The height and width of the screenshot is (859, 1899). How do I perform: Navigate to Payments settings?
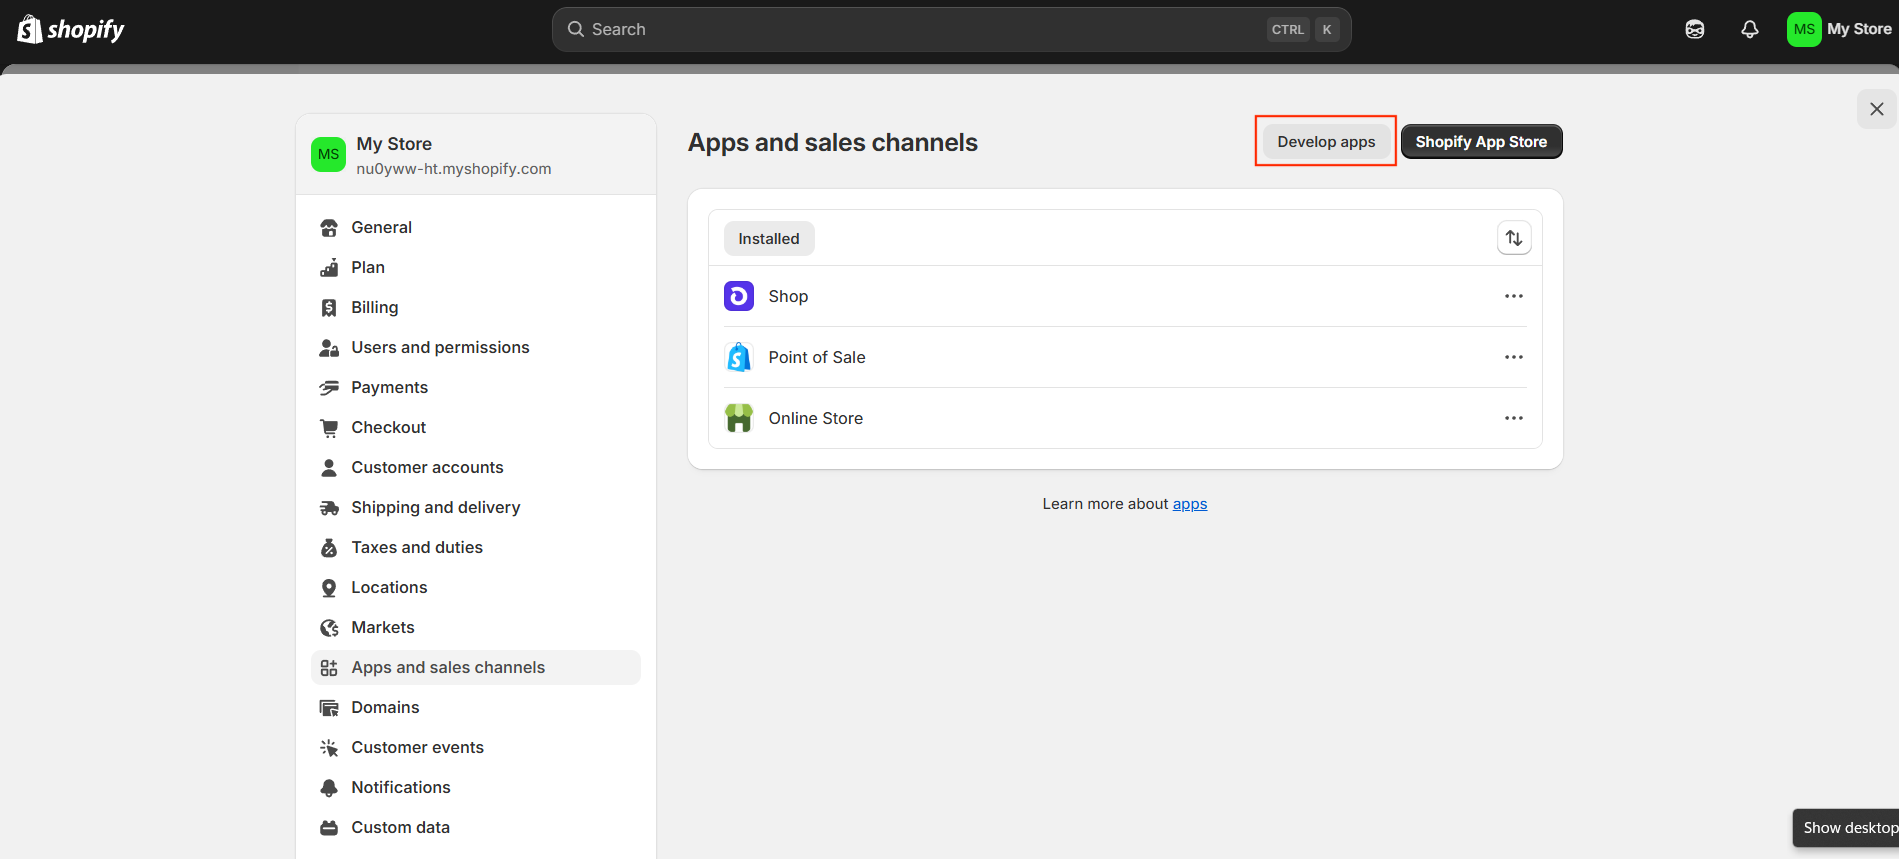click(476, 388)
